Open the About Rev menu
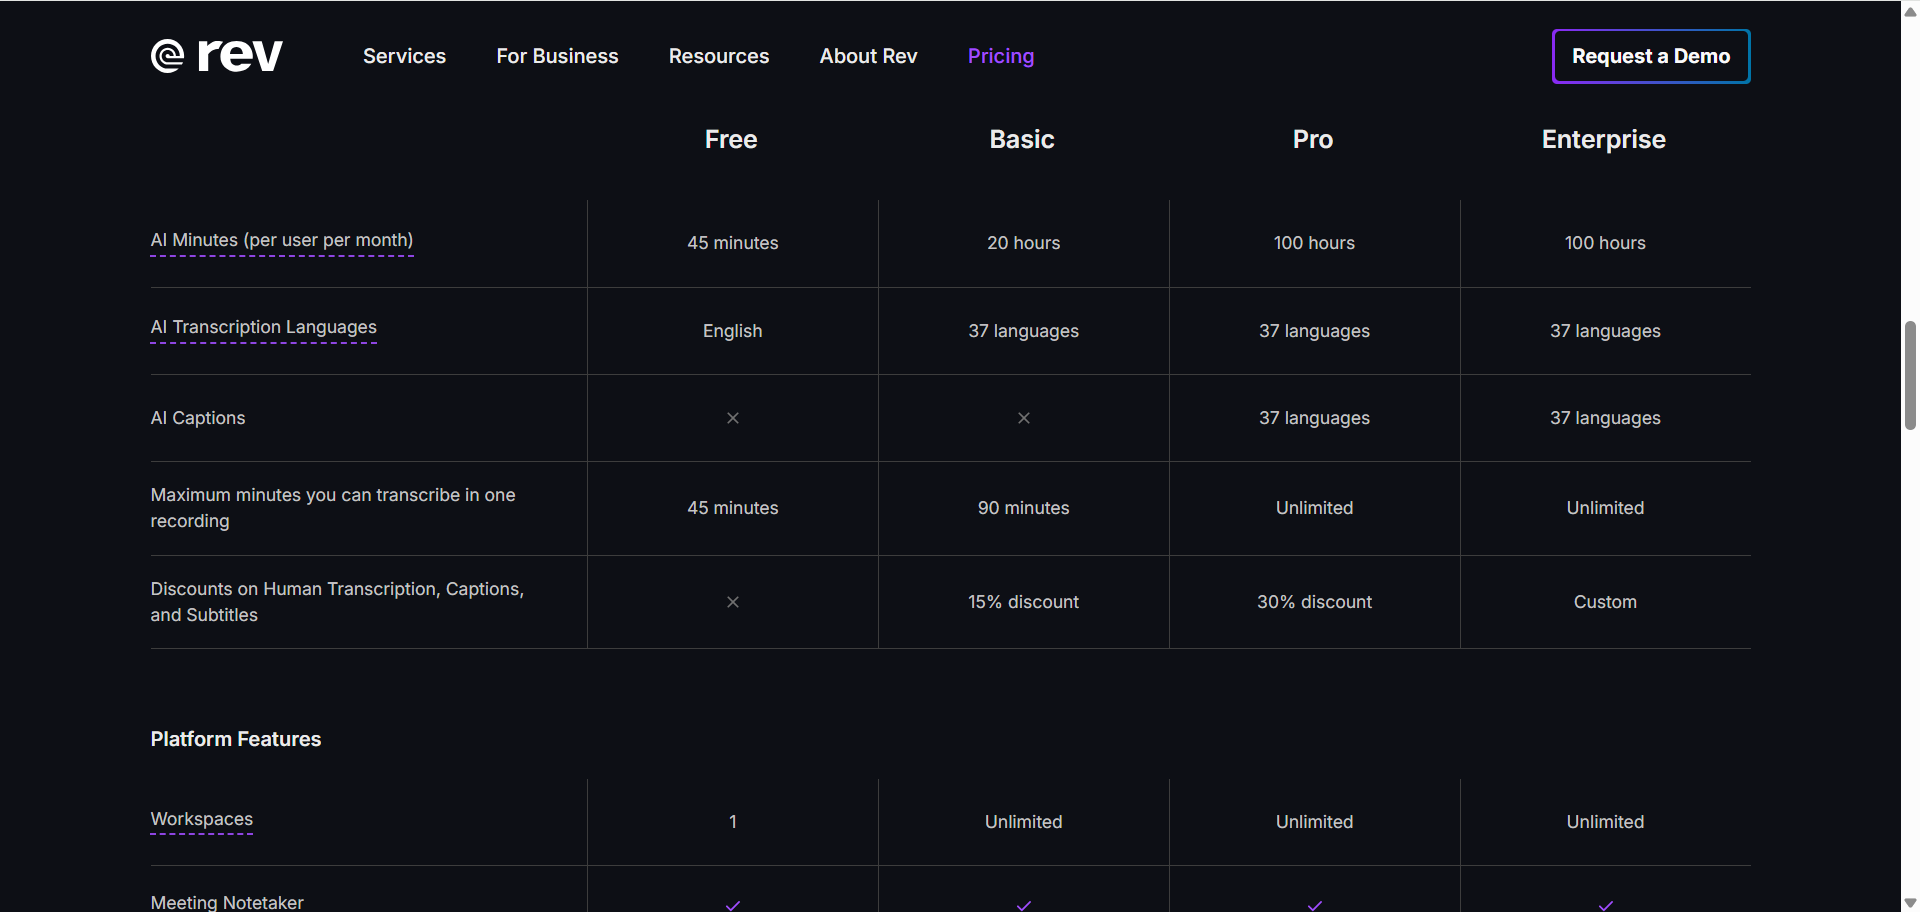This screenshot has width=1920, height=912. [868, 56]
